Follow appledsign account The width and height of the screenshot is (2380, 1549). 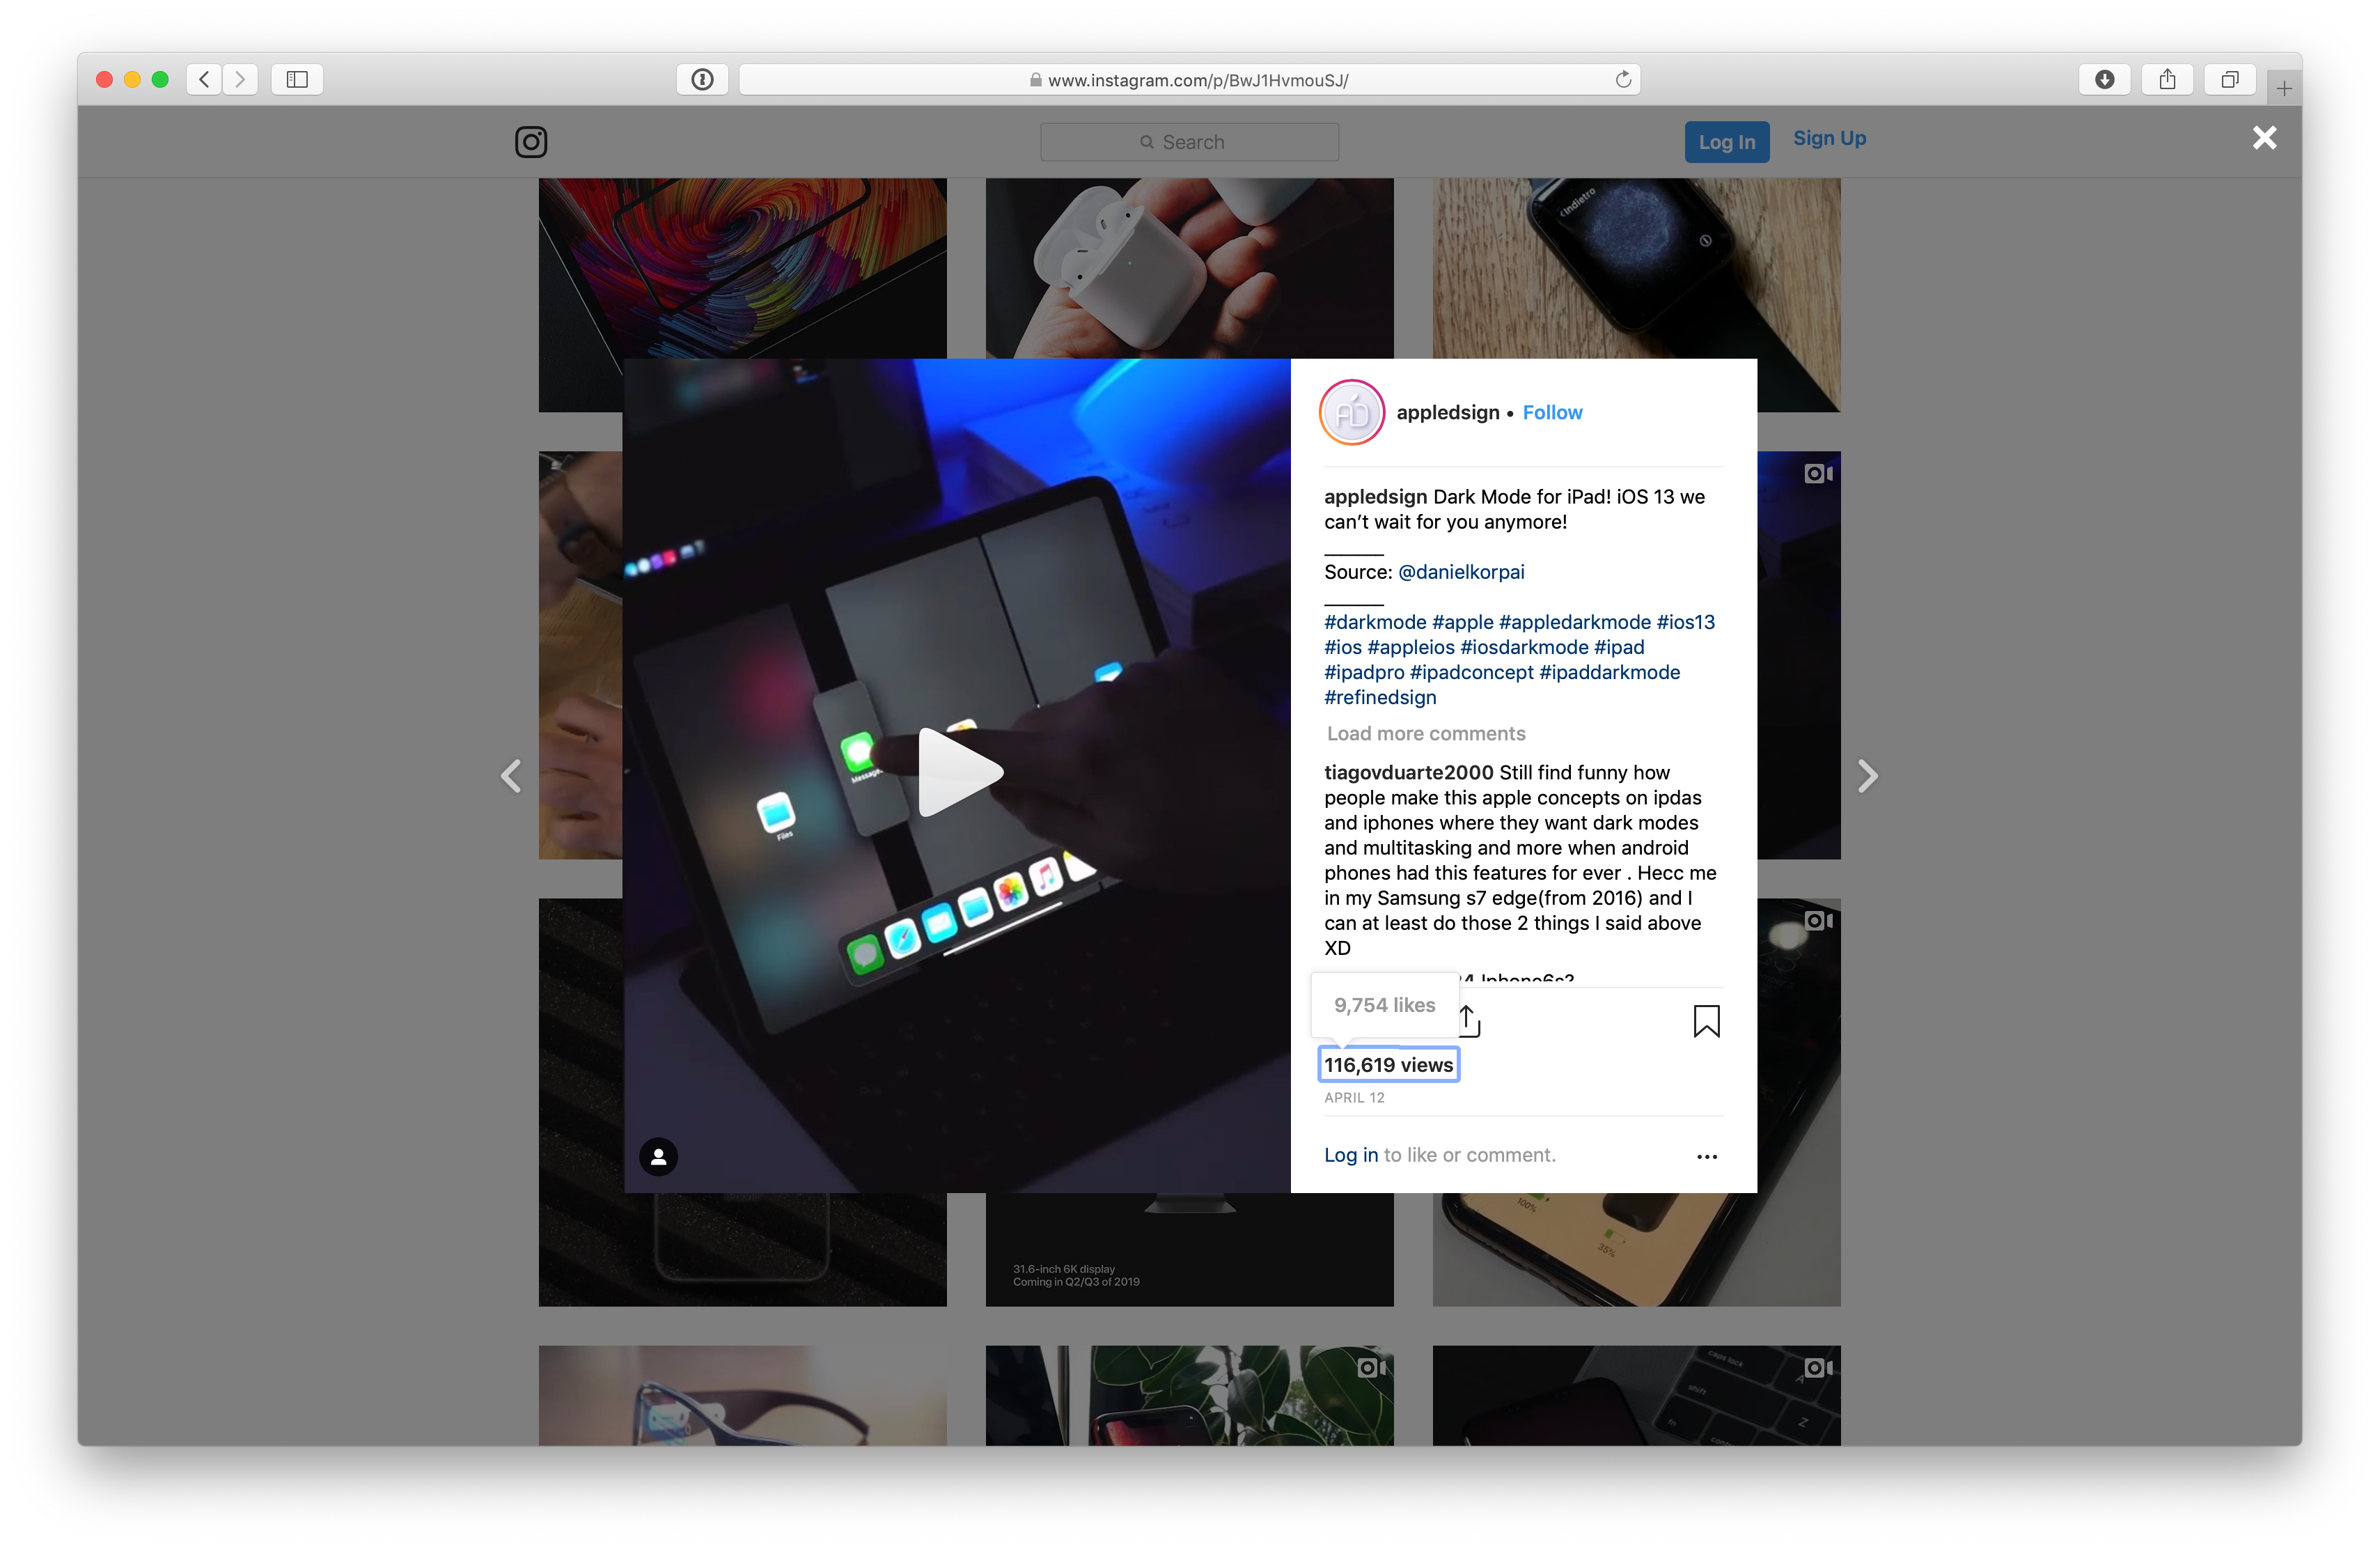pyautogui.click(x=1552, y=412)
